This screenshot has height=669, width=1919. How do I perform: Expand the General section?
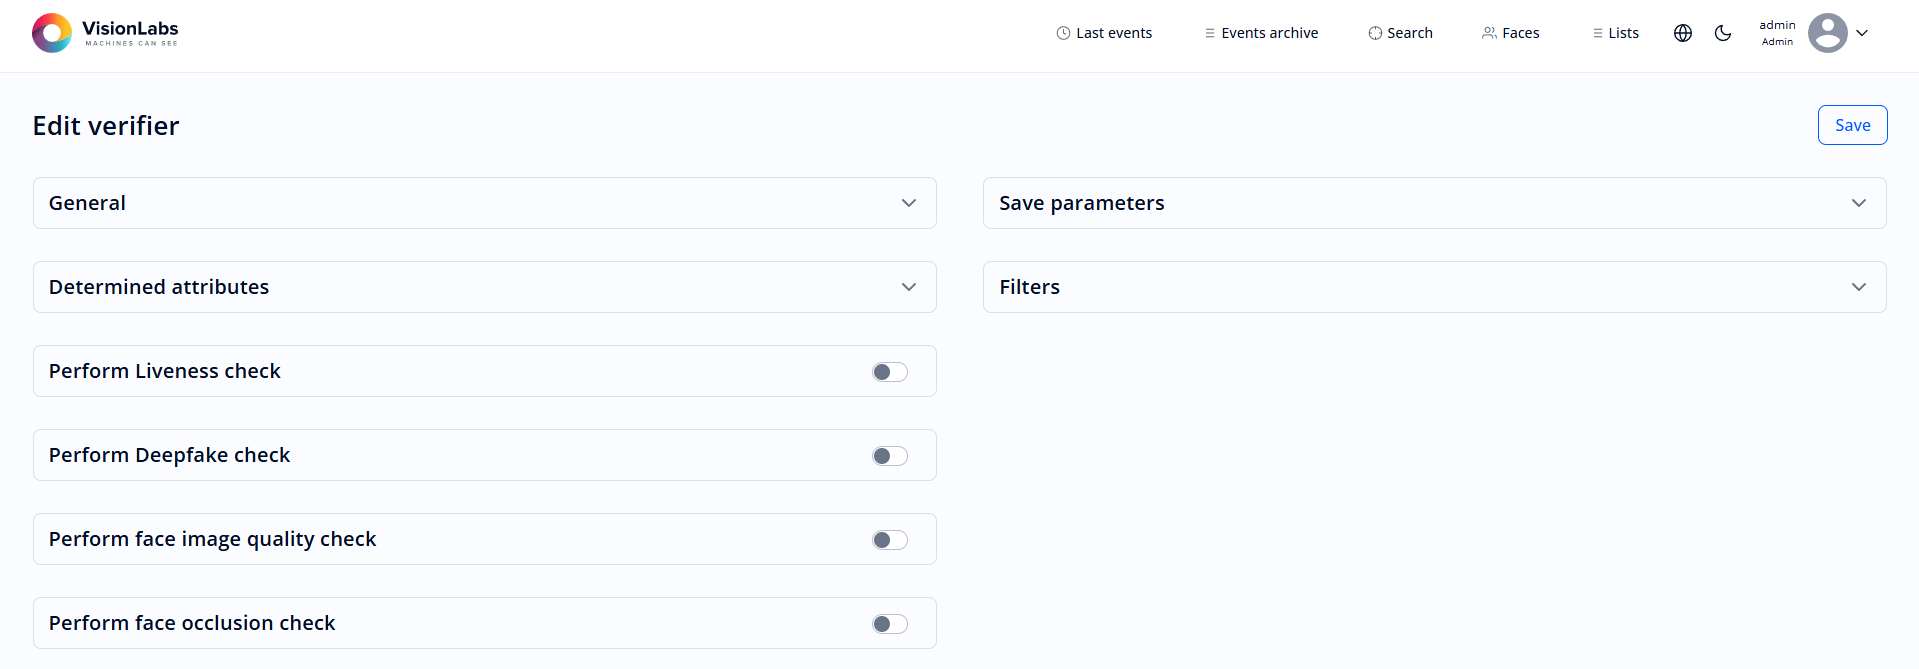coord(909,203)
